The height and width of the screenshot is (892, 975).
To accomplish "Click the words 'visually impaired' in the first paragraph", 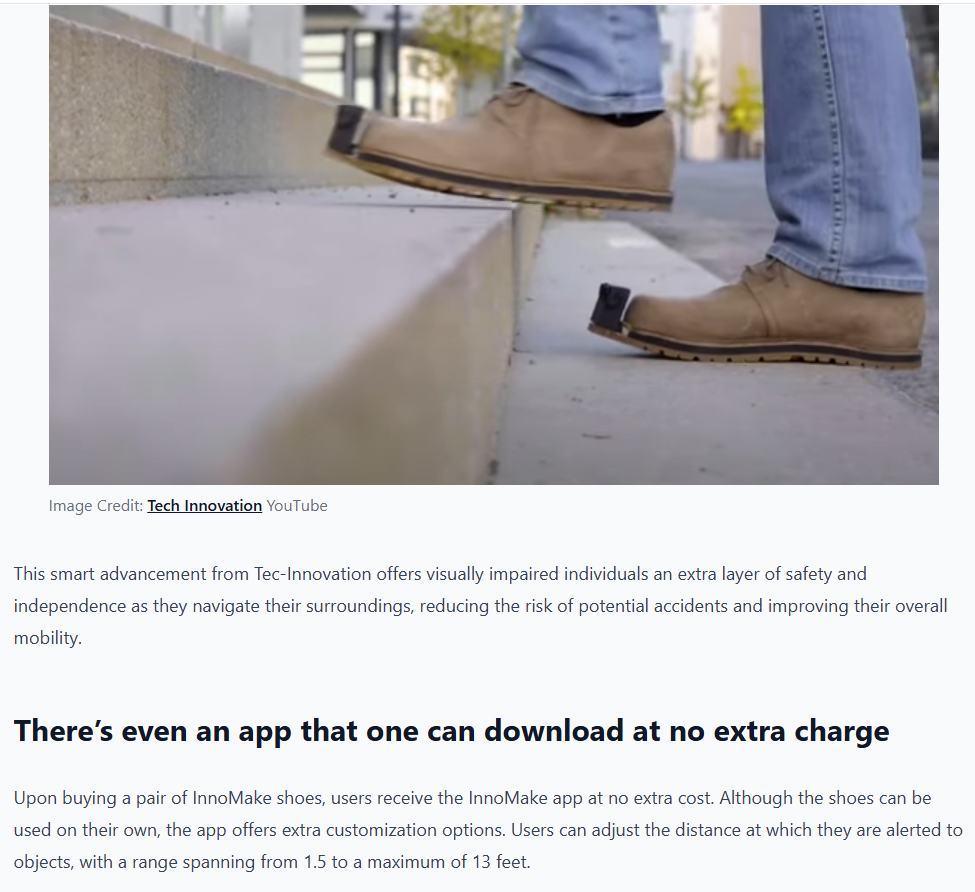I will tap(493, 574).
